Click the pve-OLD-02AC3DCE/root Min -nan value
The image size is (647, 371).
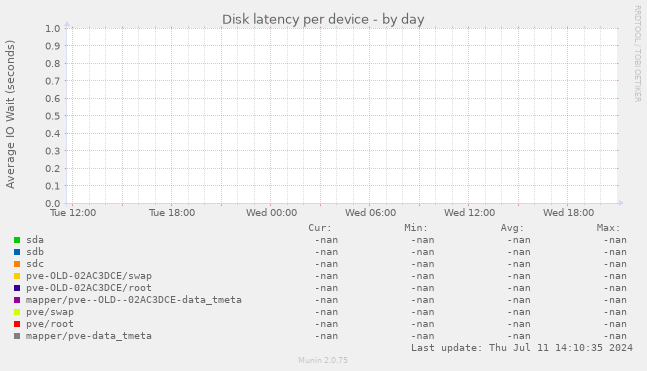[x=423, y=288]
